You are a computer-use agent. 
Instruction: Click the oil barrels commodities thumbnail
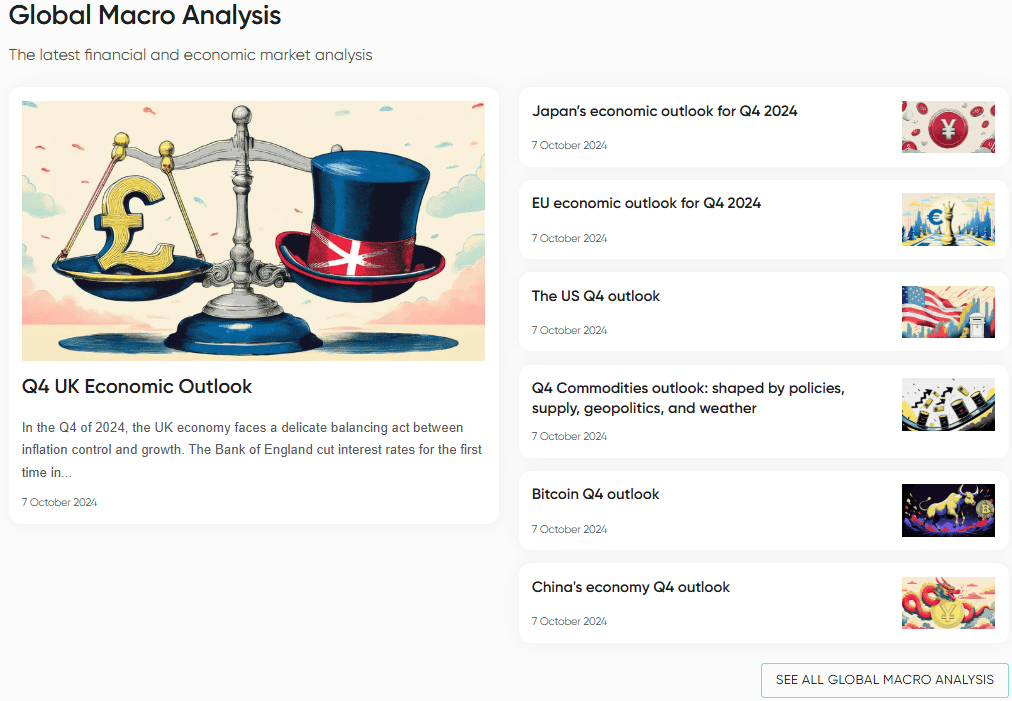tap(948, 404)
